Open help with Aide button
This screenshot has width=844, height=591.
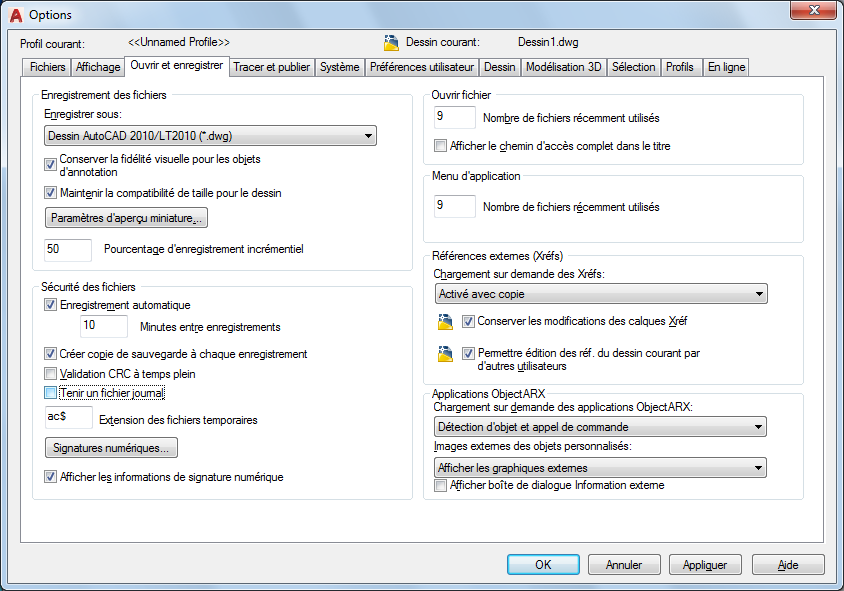(x=788, y=565)
